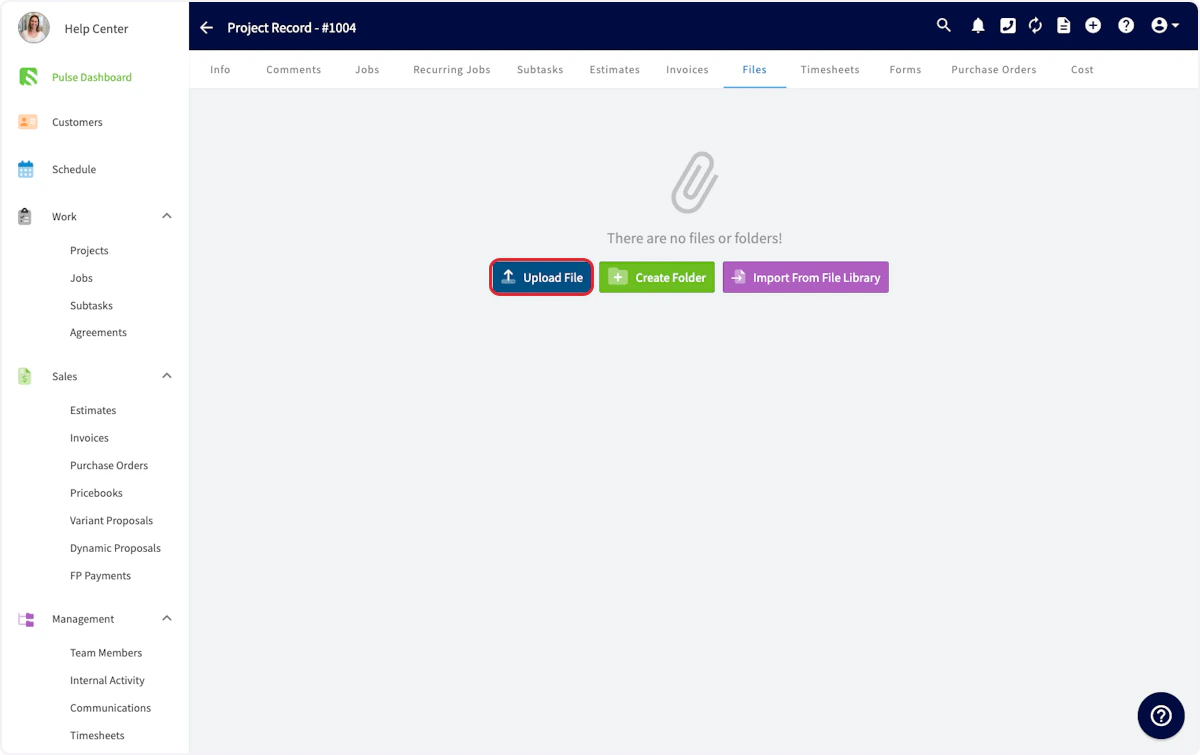Collapse the Work section chevron
The width and height of the screenshot is (1200, 755).
[x=167, y=216]
